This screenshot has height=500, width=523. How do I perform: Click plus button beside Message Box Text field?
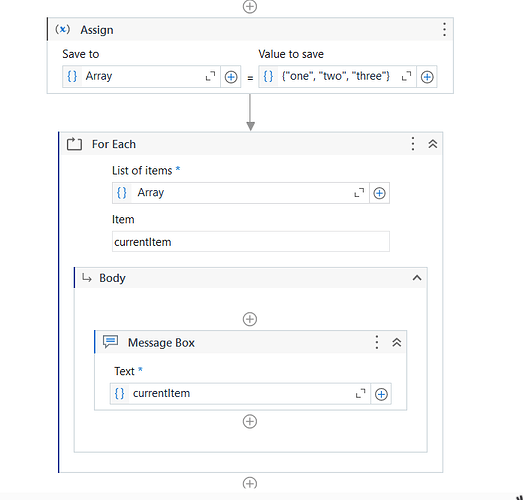381,394
